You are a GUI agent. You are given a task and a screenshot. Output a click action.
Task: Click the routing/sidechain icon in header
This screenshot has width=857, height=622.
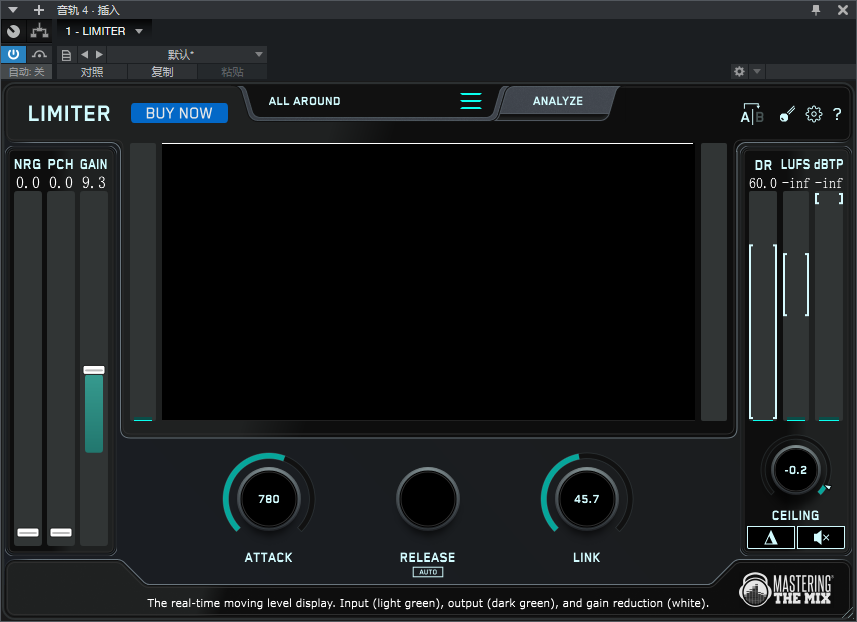(39, 31)
